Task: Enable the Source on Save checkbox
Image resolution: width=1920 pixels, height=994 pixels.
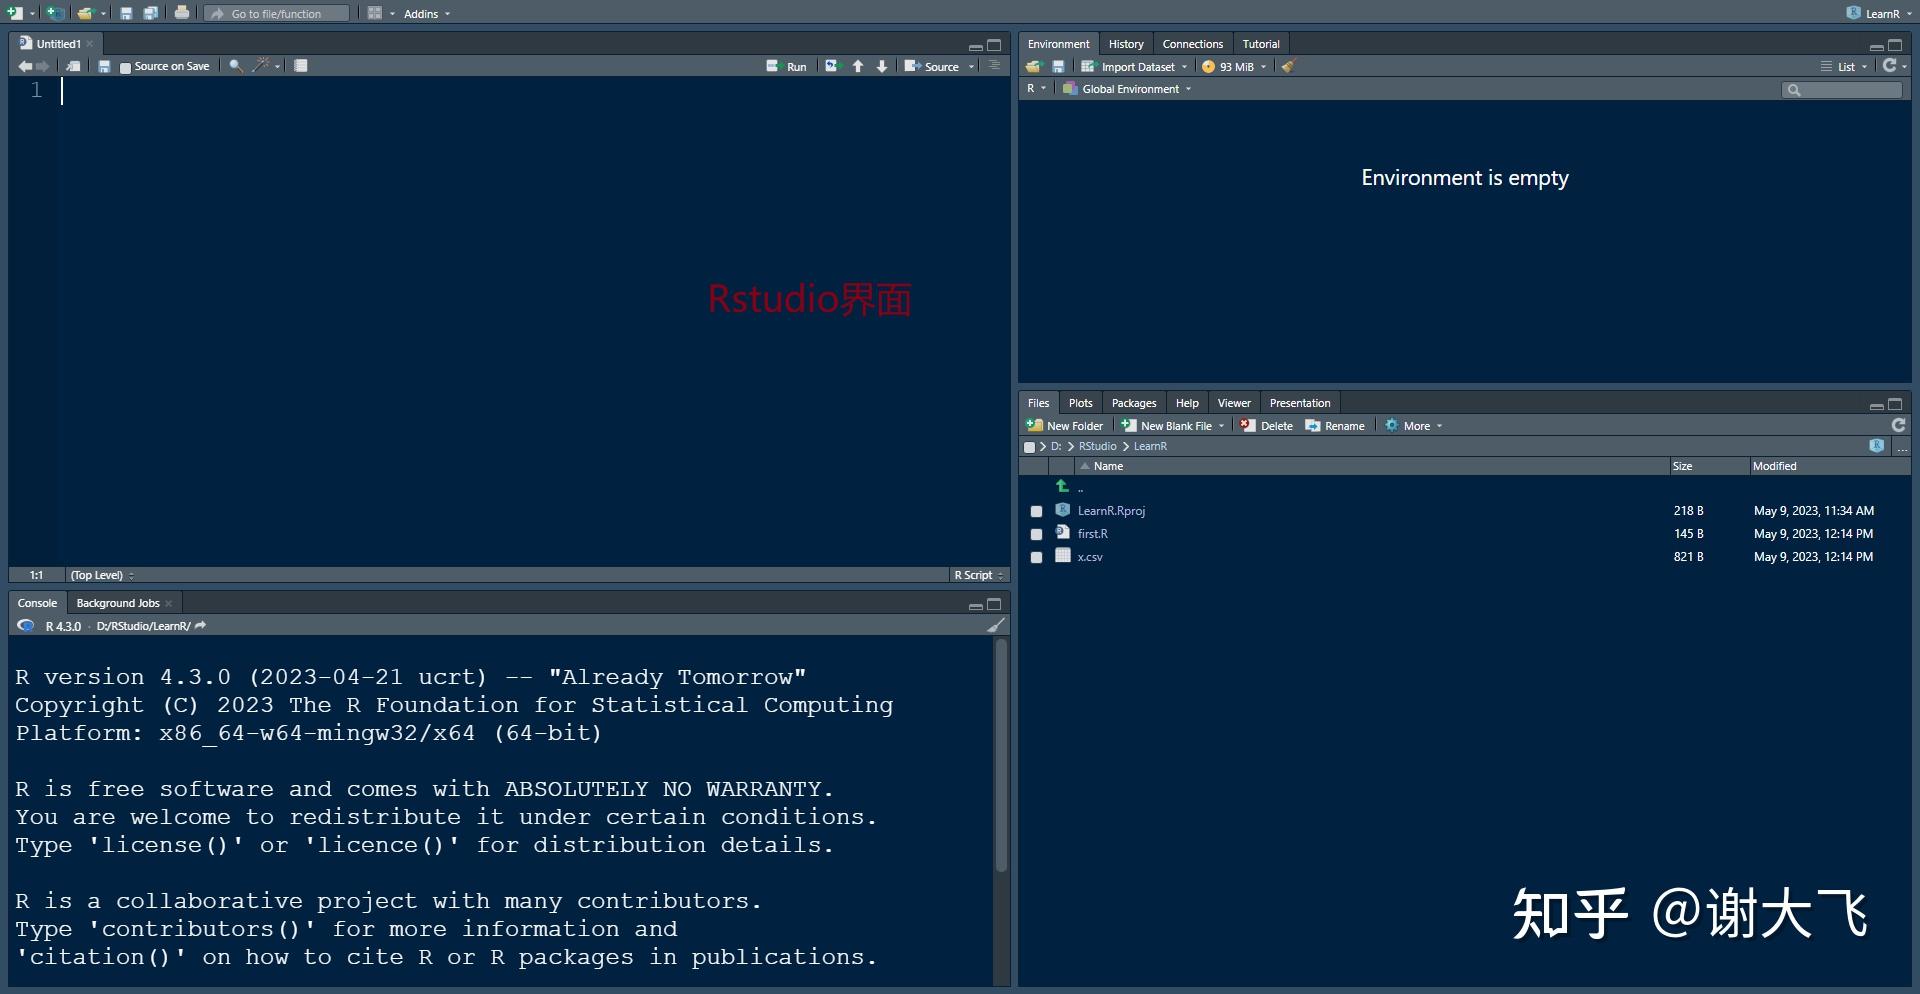Action: (126, 66)
